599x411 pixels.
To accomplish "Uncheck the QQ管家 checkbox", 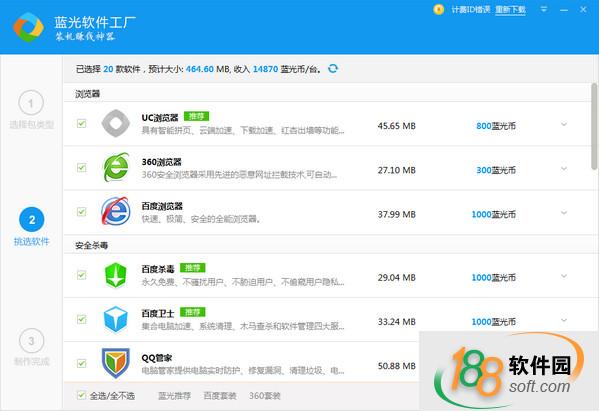I will tap(81, 363).
